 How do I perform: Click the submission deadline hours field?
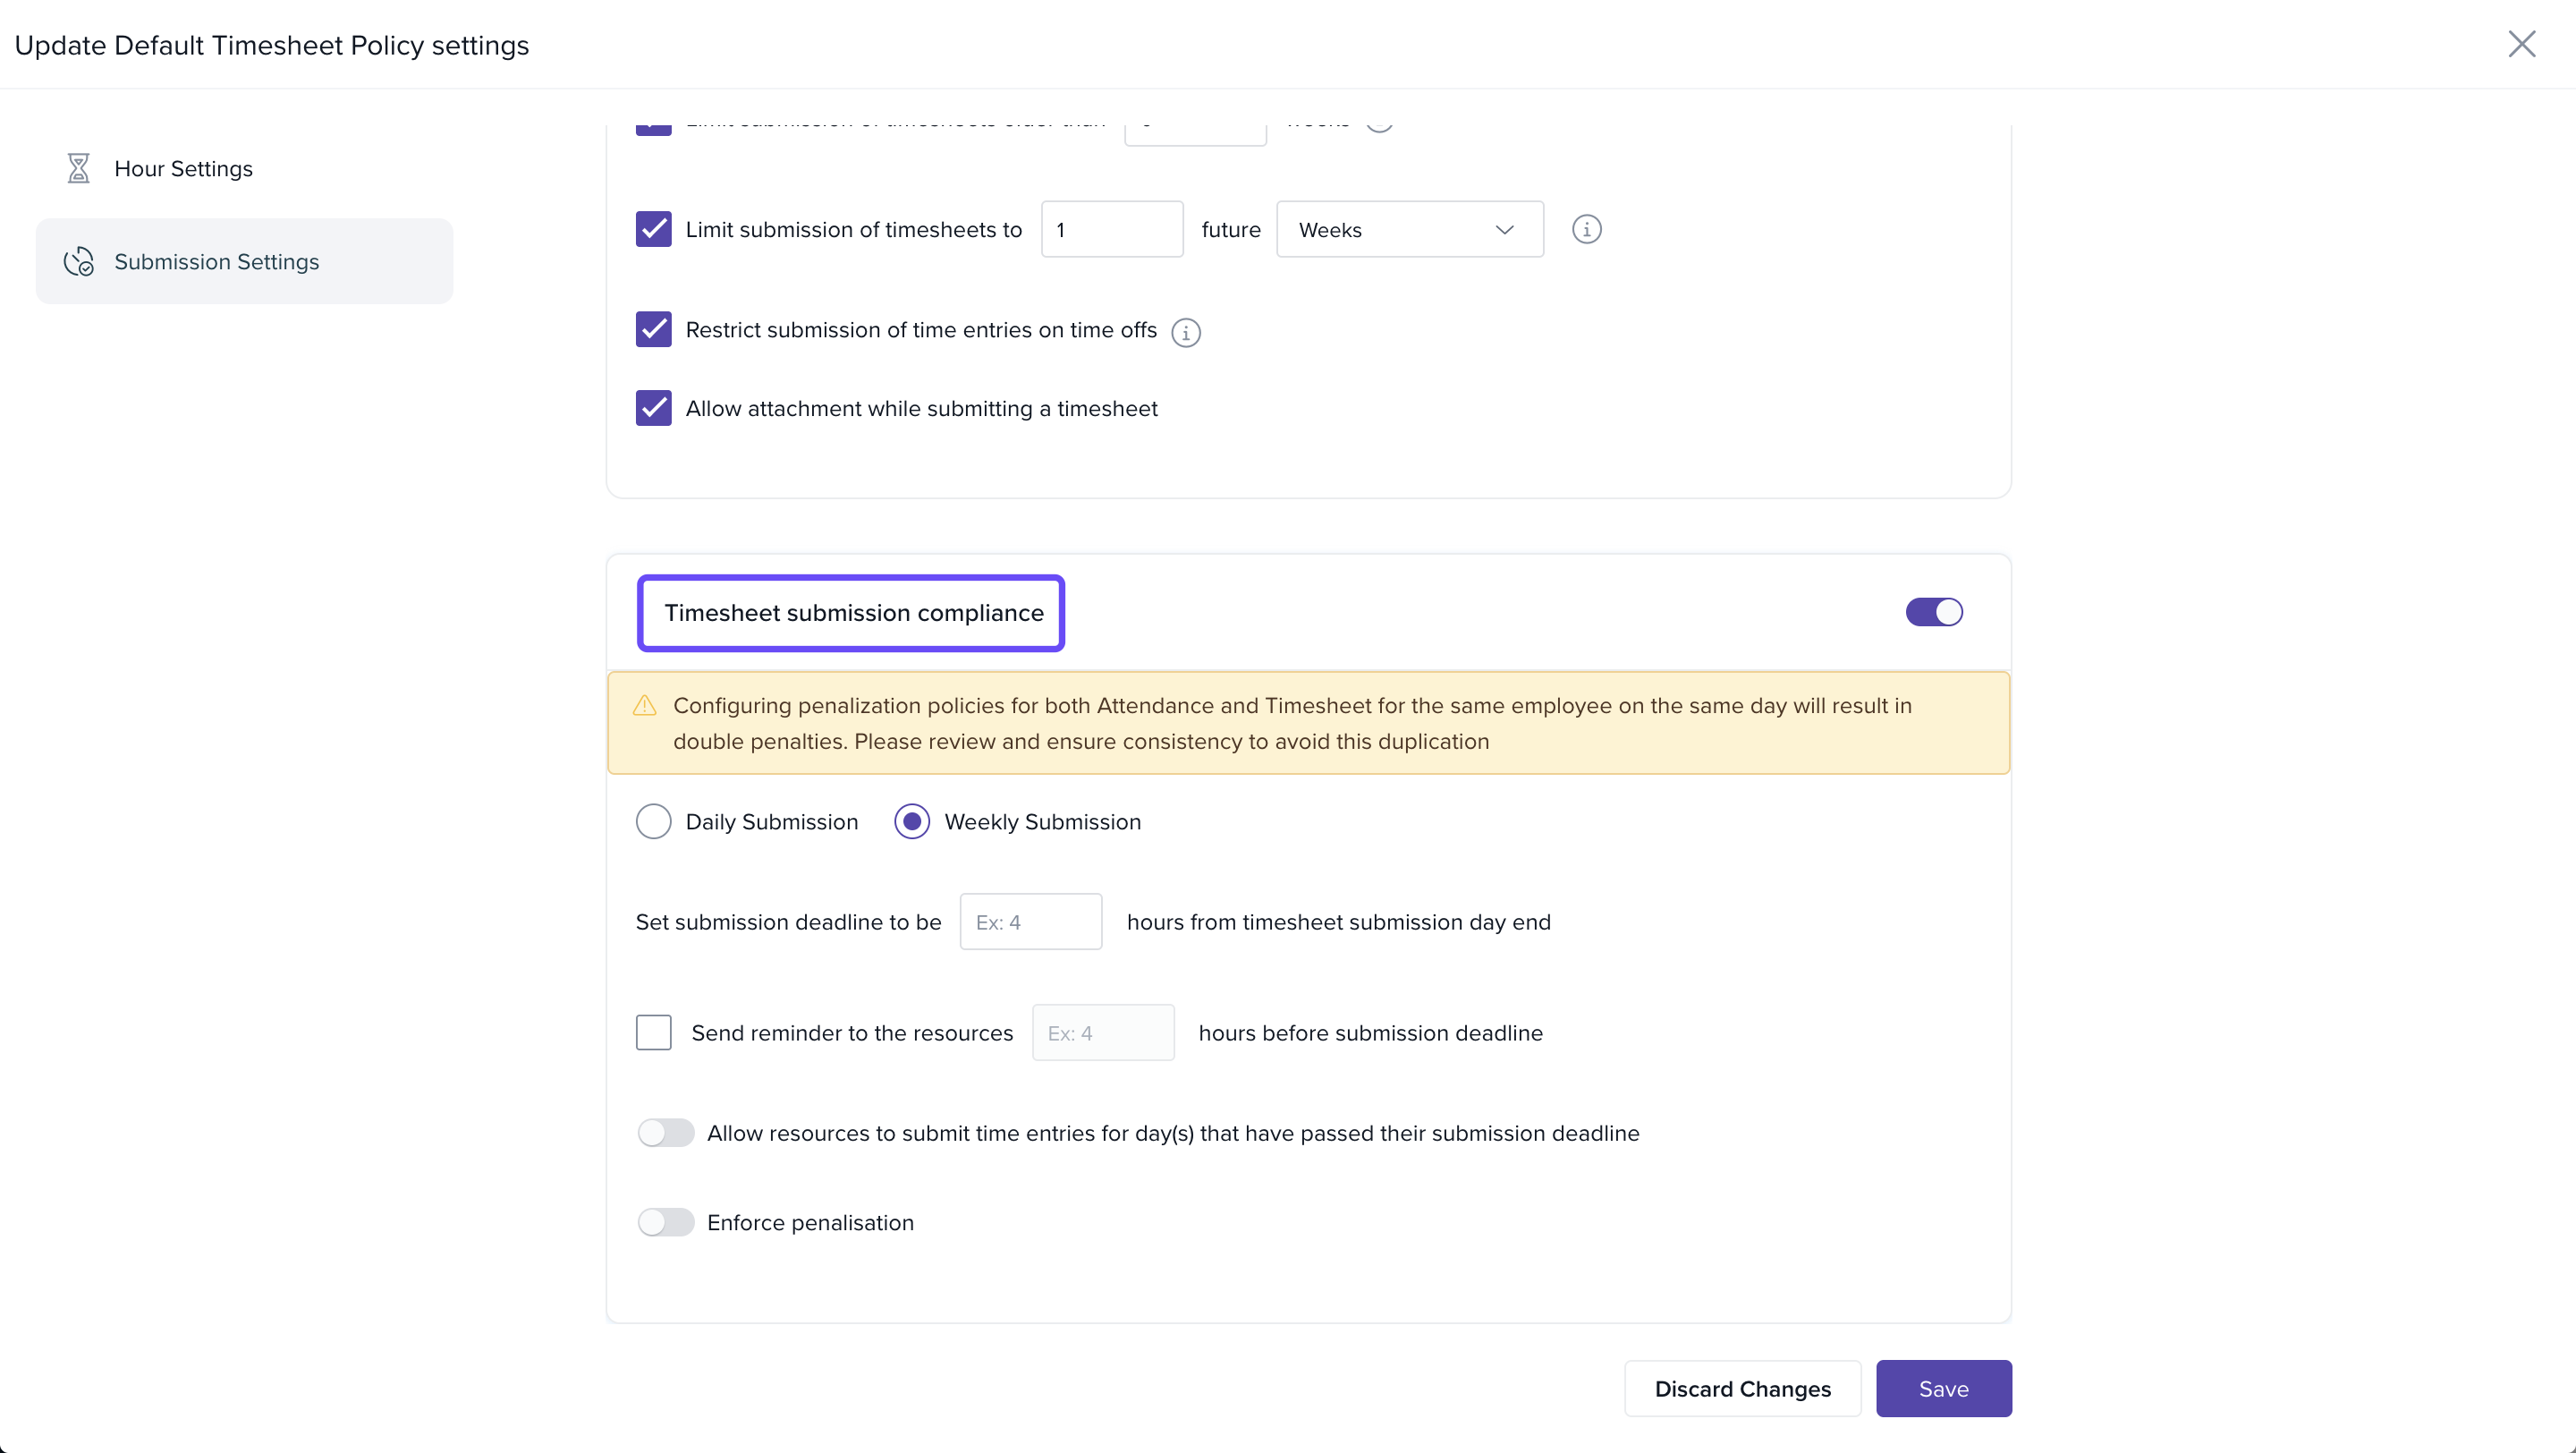(x=1030, y=921)
